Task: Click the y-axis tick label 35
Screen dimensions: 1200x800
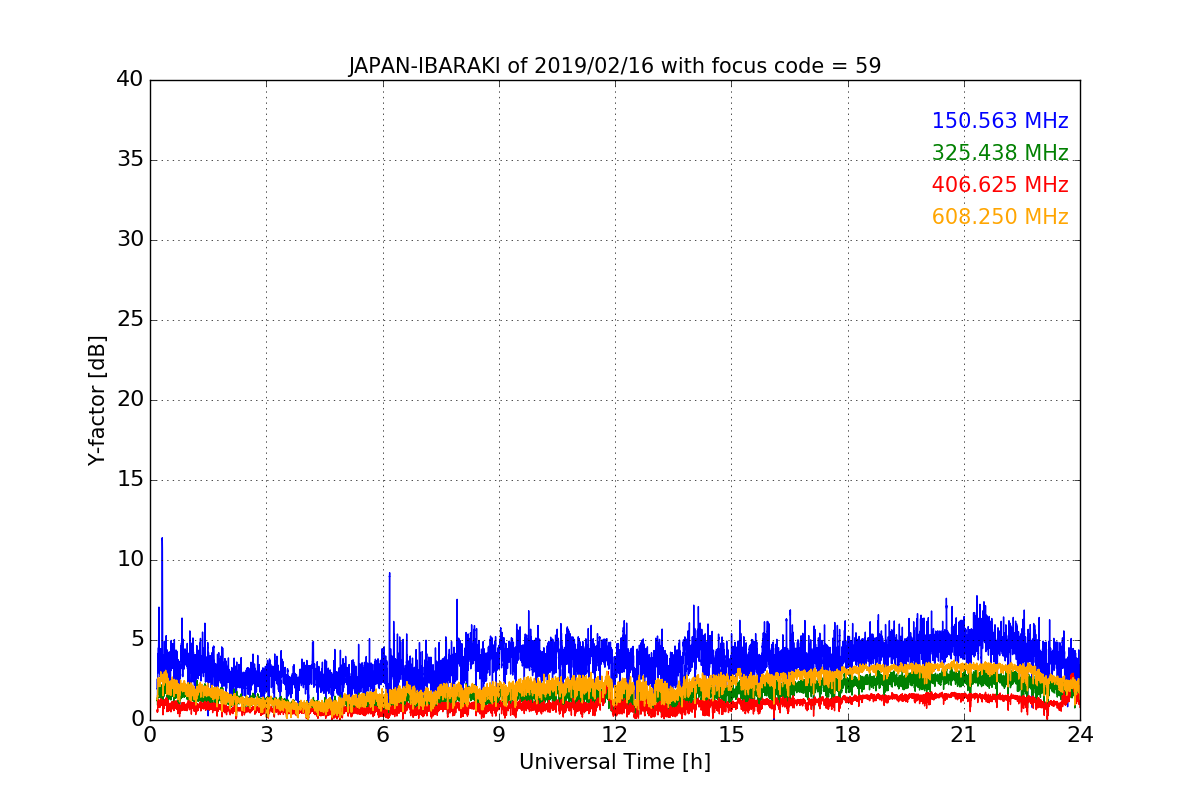Action: [129, 159]
